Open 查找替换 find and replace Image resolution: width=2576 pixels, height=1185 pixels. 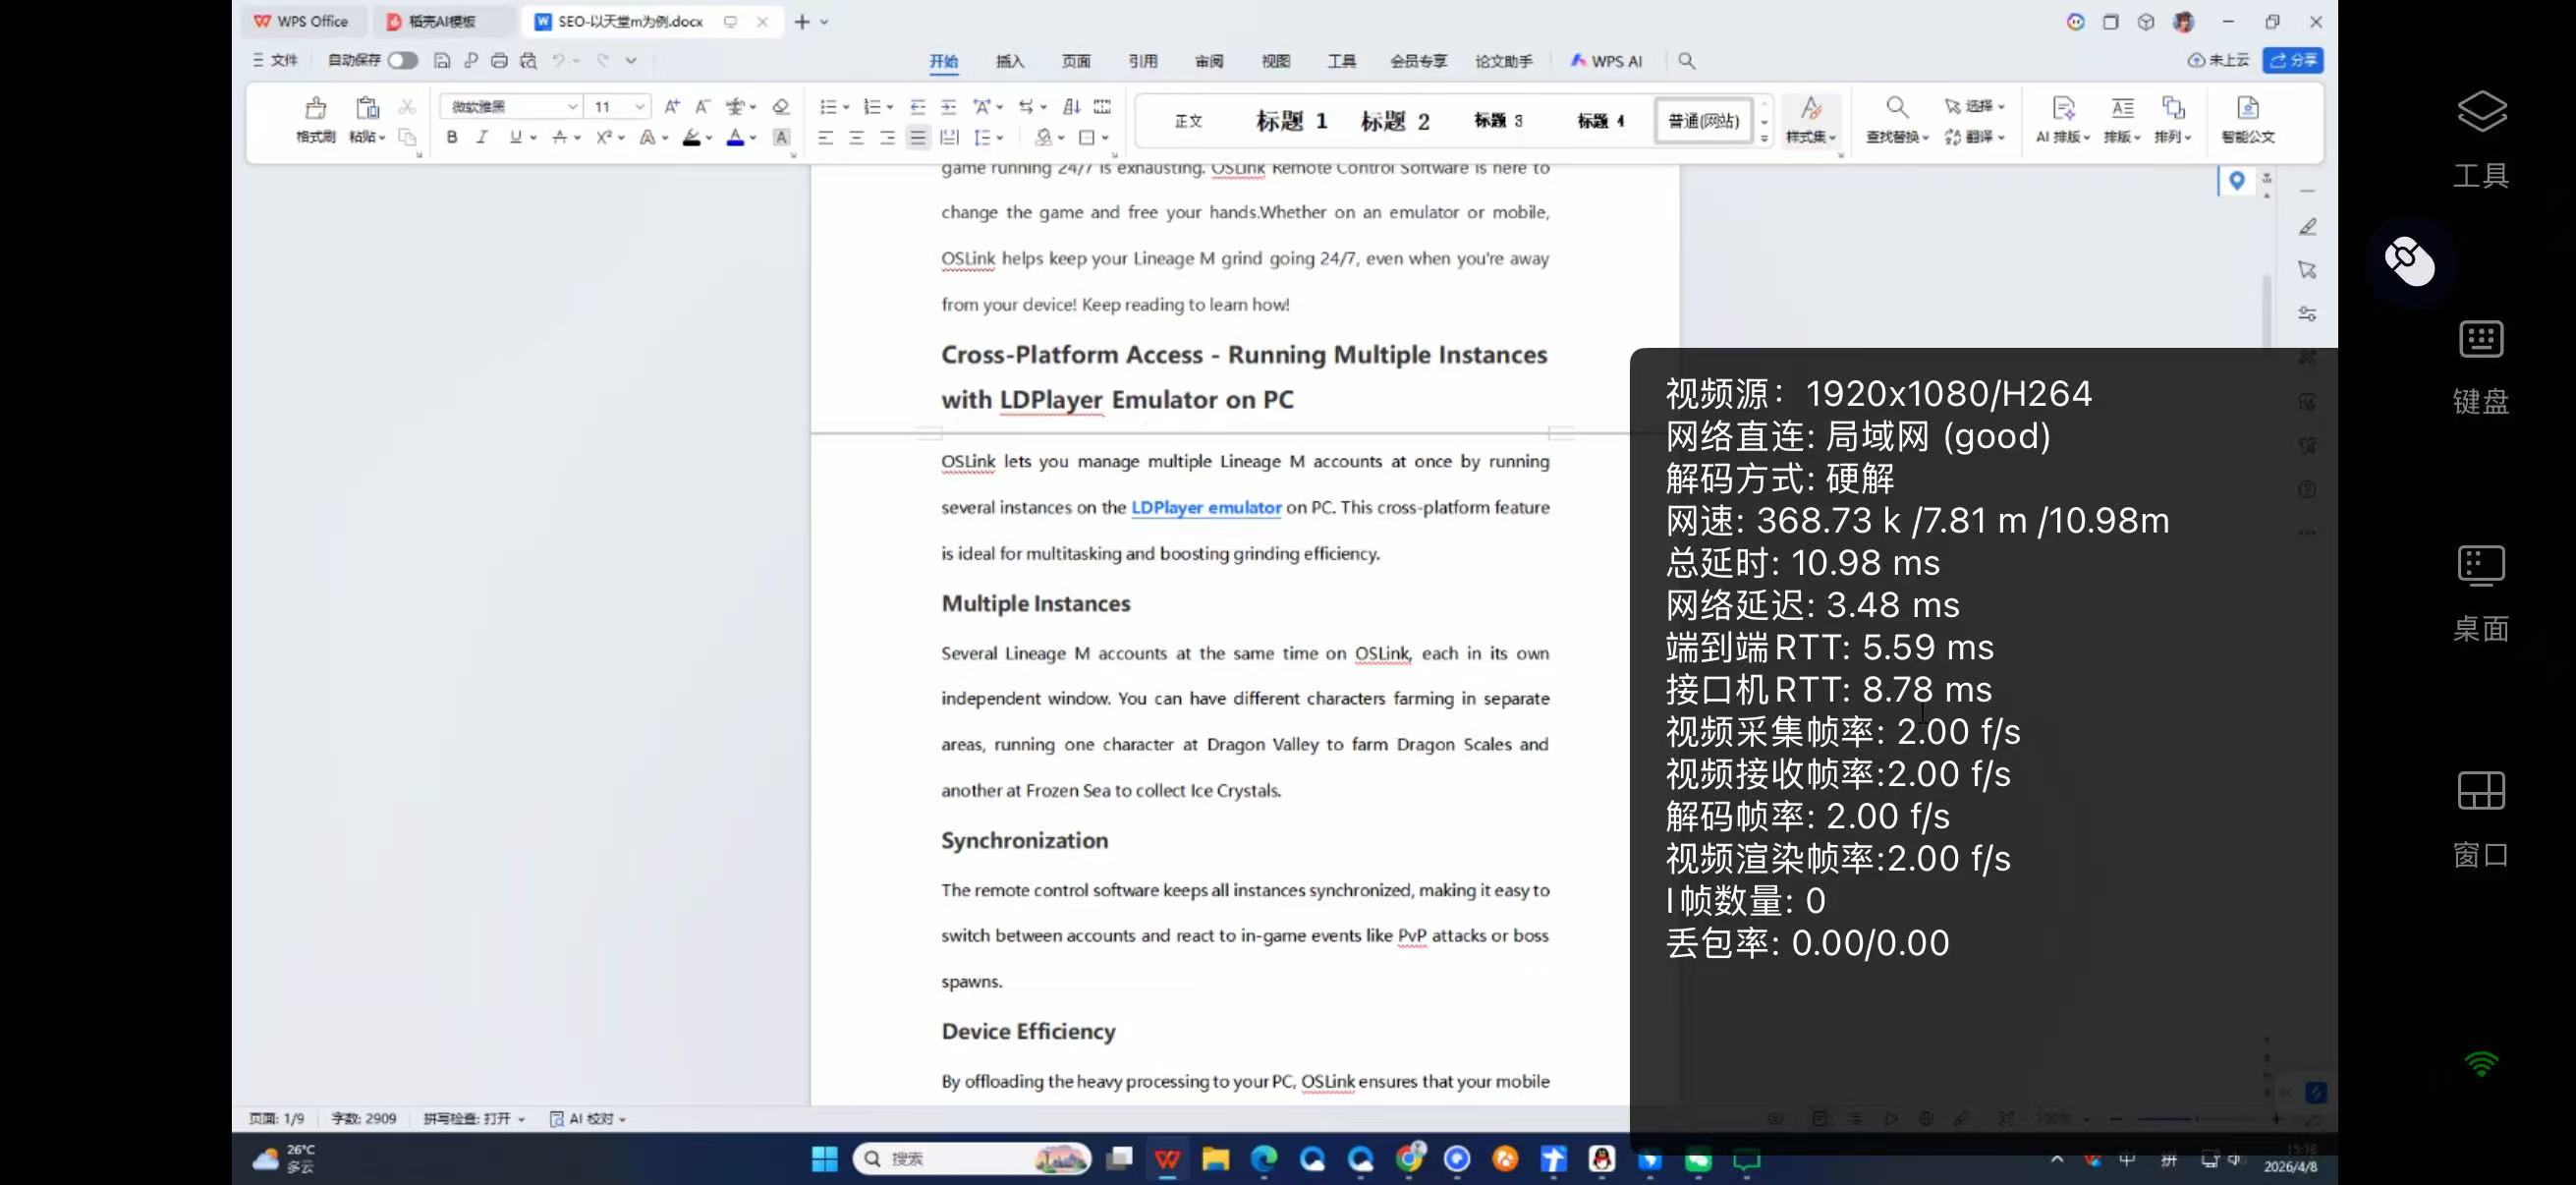coord(1897,122)
